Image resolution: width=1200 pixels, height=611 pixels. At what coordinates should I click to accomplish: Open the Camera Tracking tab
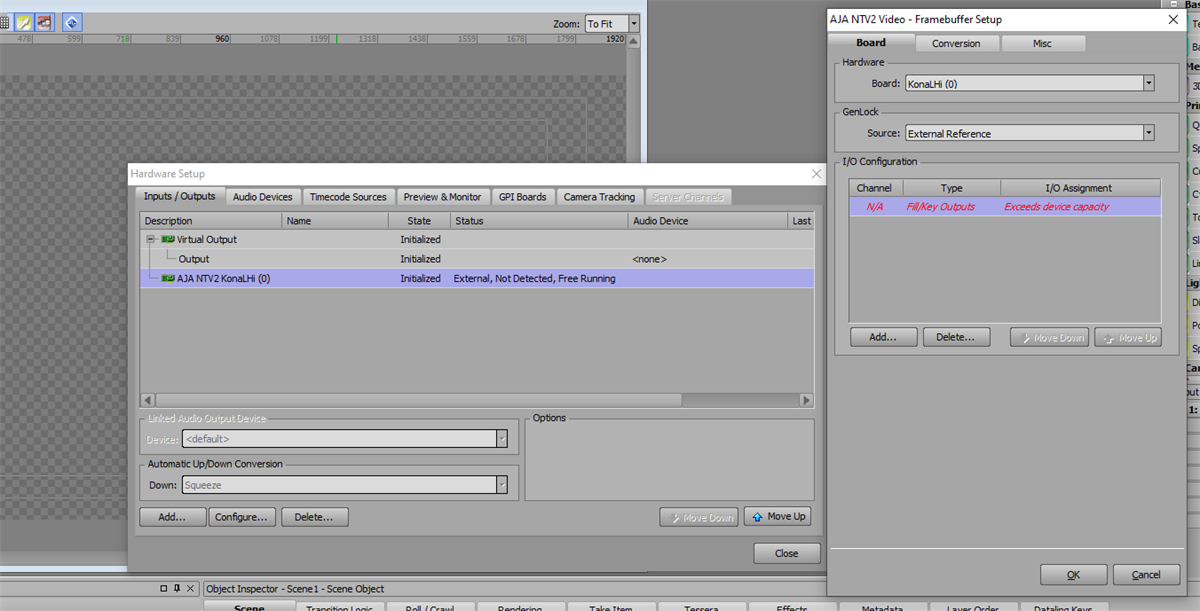pos(599,197)
